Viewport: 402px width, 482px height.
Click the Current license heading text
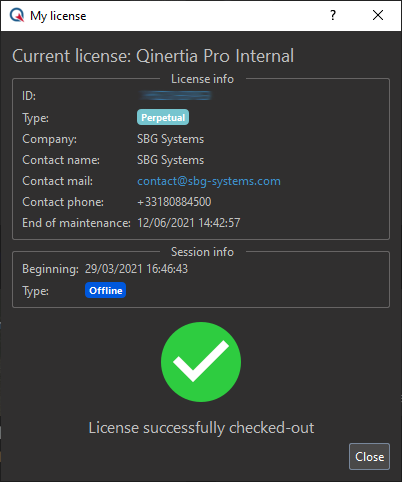(153, 56)
